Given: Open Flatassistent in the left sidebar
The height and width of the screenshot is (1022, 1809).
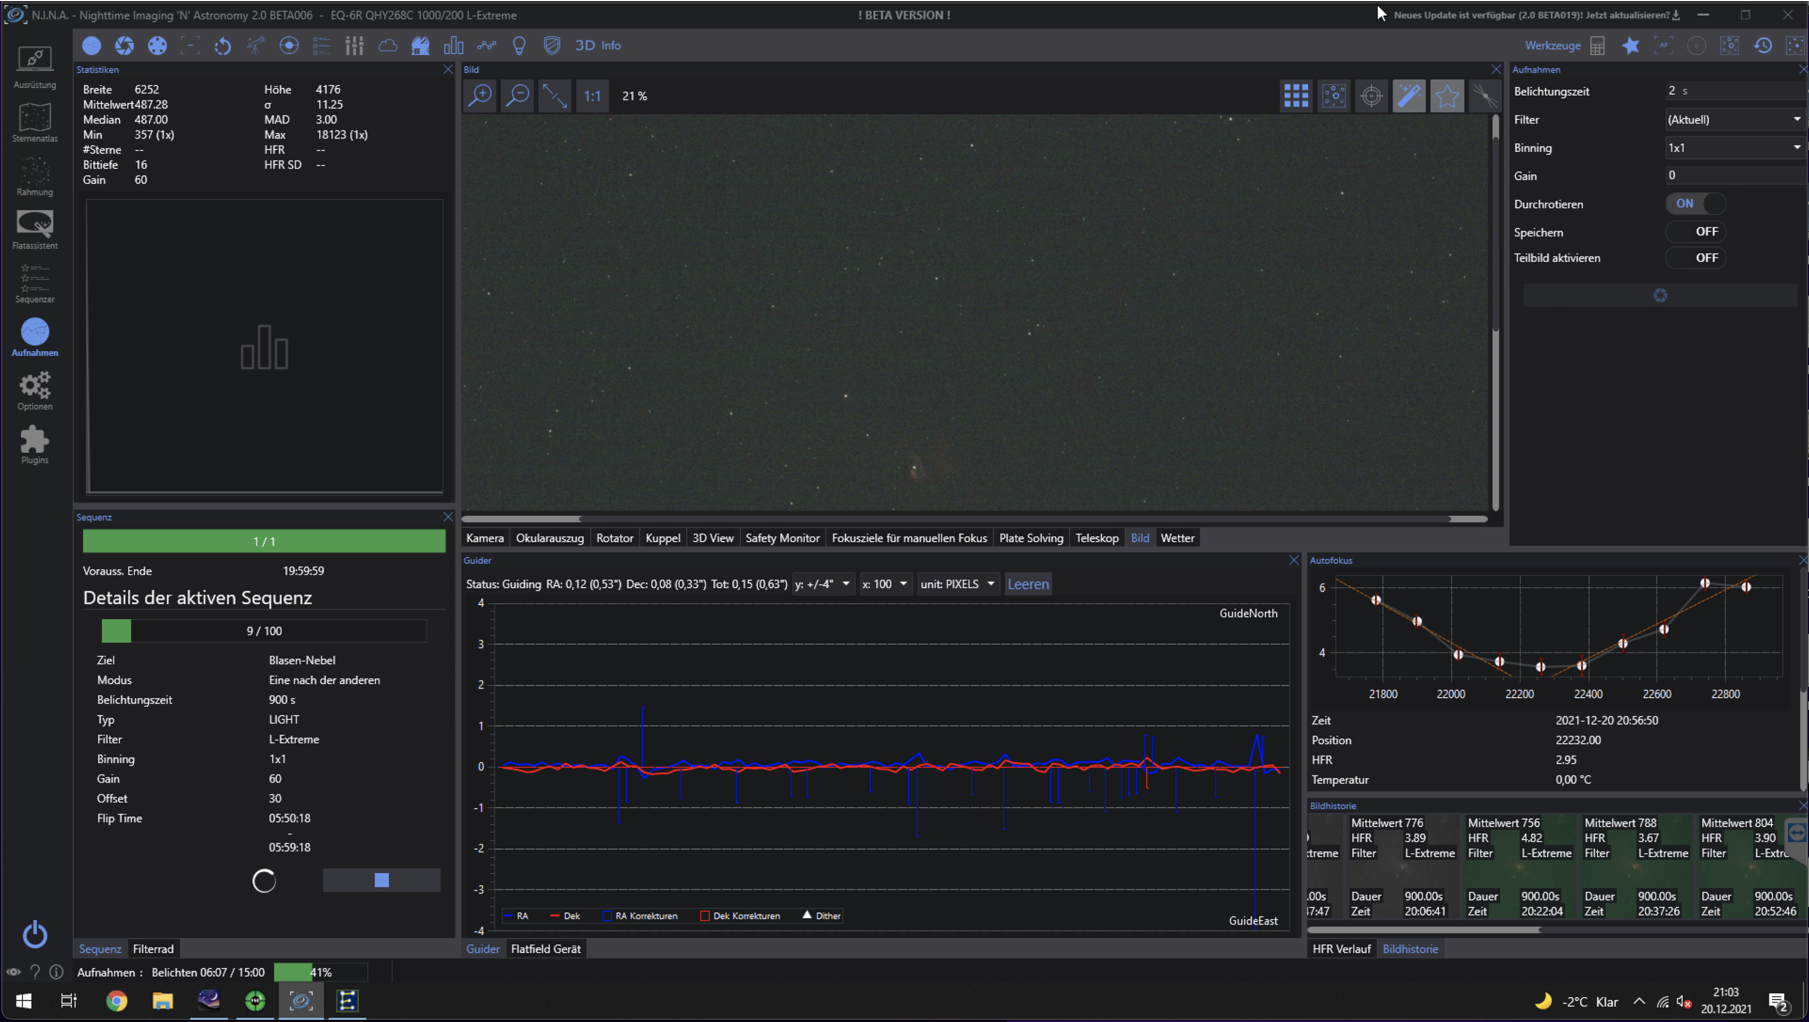Looking at the screenshot, I should pos(35,228).
